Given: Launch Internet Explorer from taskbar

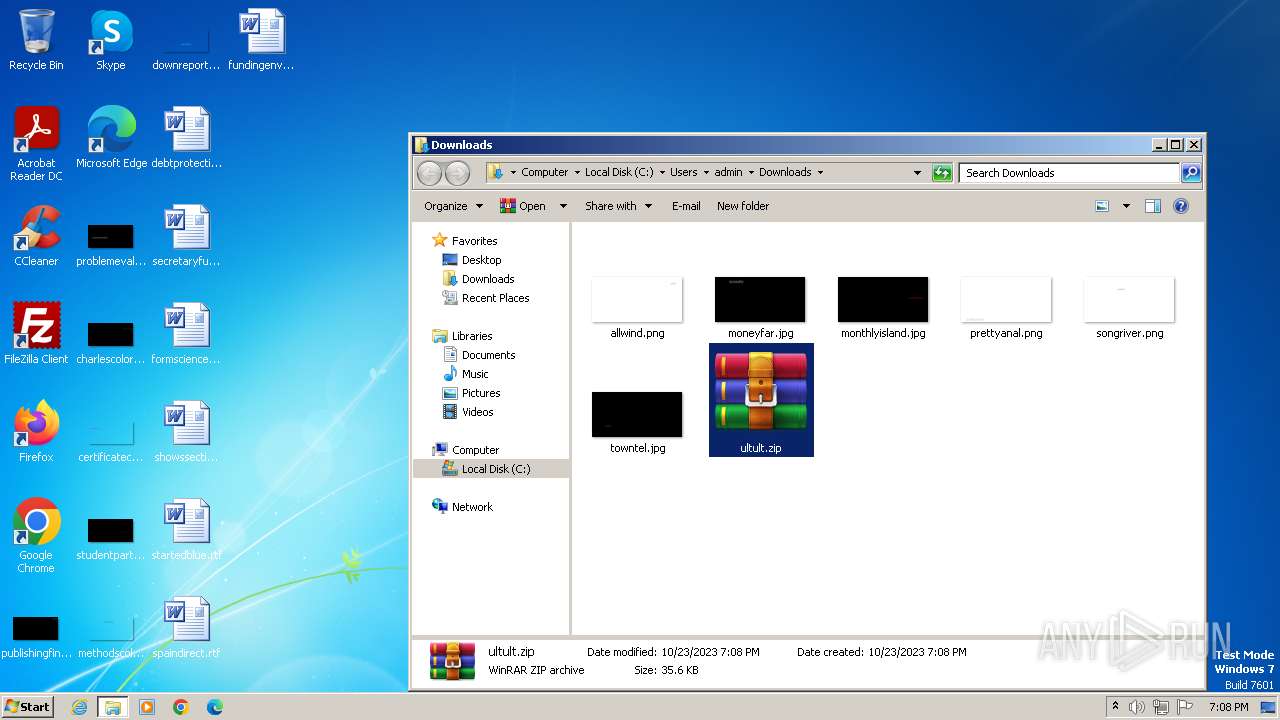Looking at the screenshot, I should pos(80,707).
